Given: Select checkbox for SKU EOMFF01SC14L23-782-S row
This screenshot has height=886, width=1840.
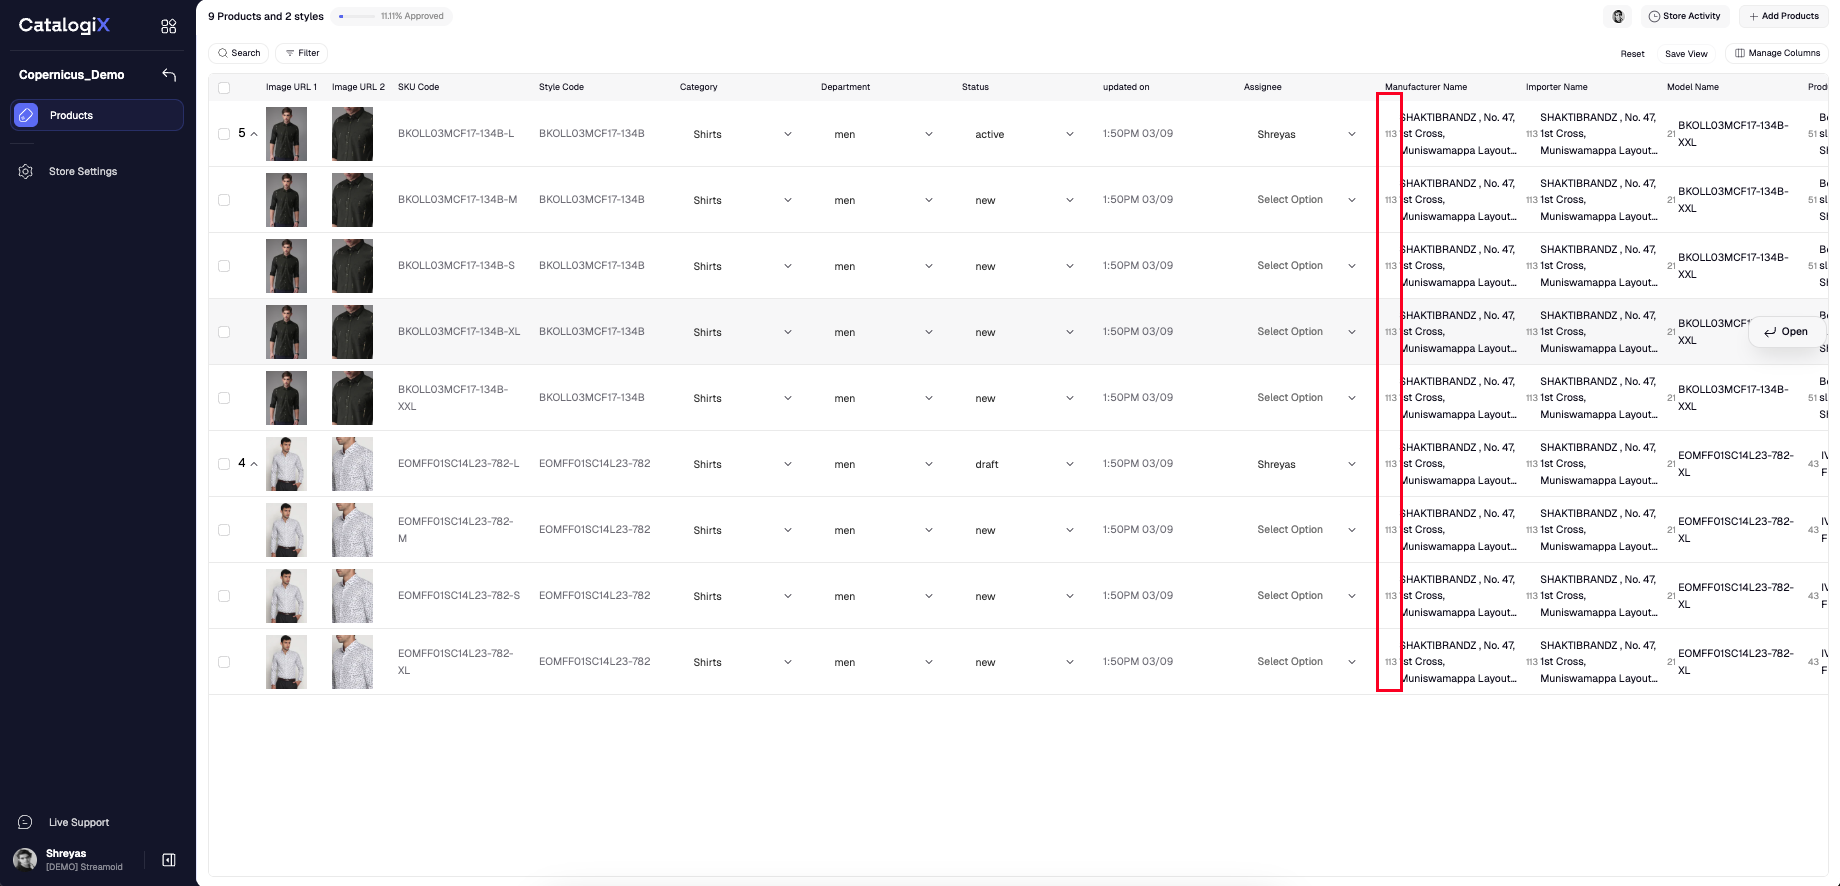Looking at the screenshot, I should pos(224,596).
